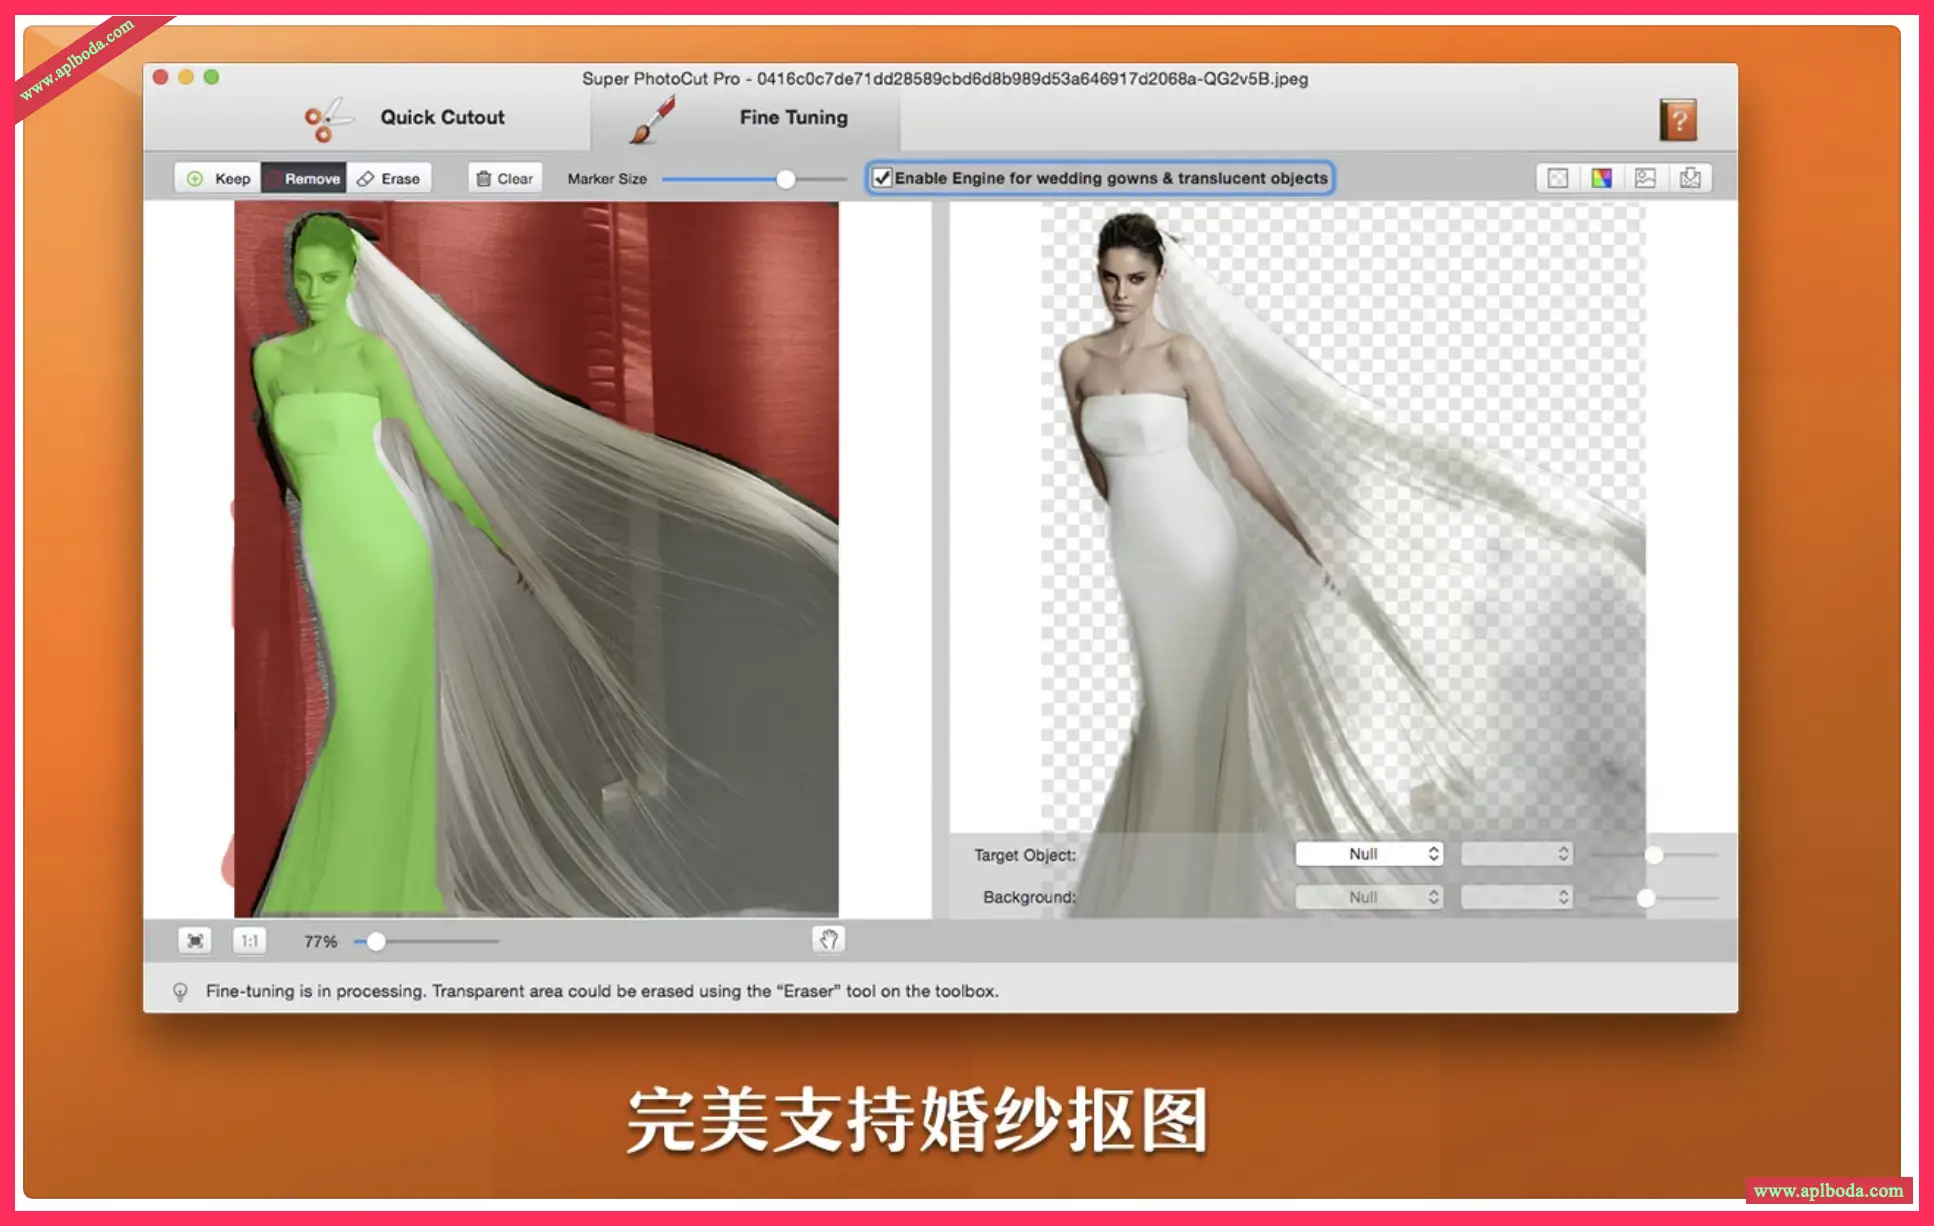Open the Target Object Null dropdown
The image size is (1934, 1226).
click(1368, 854)
